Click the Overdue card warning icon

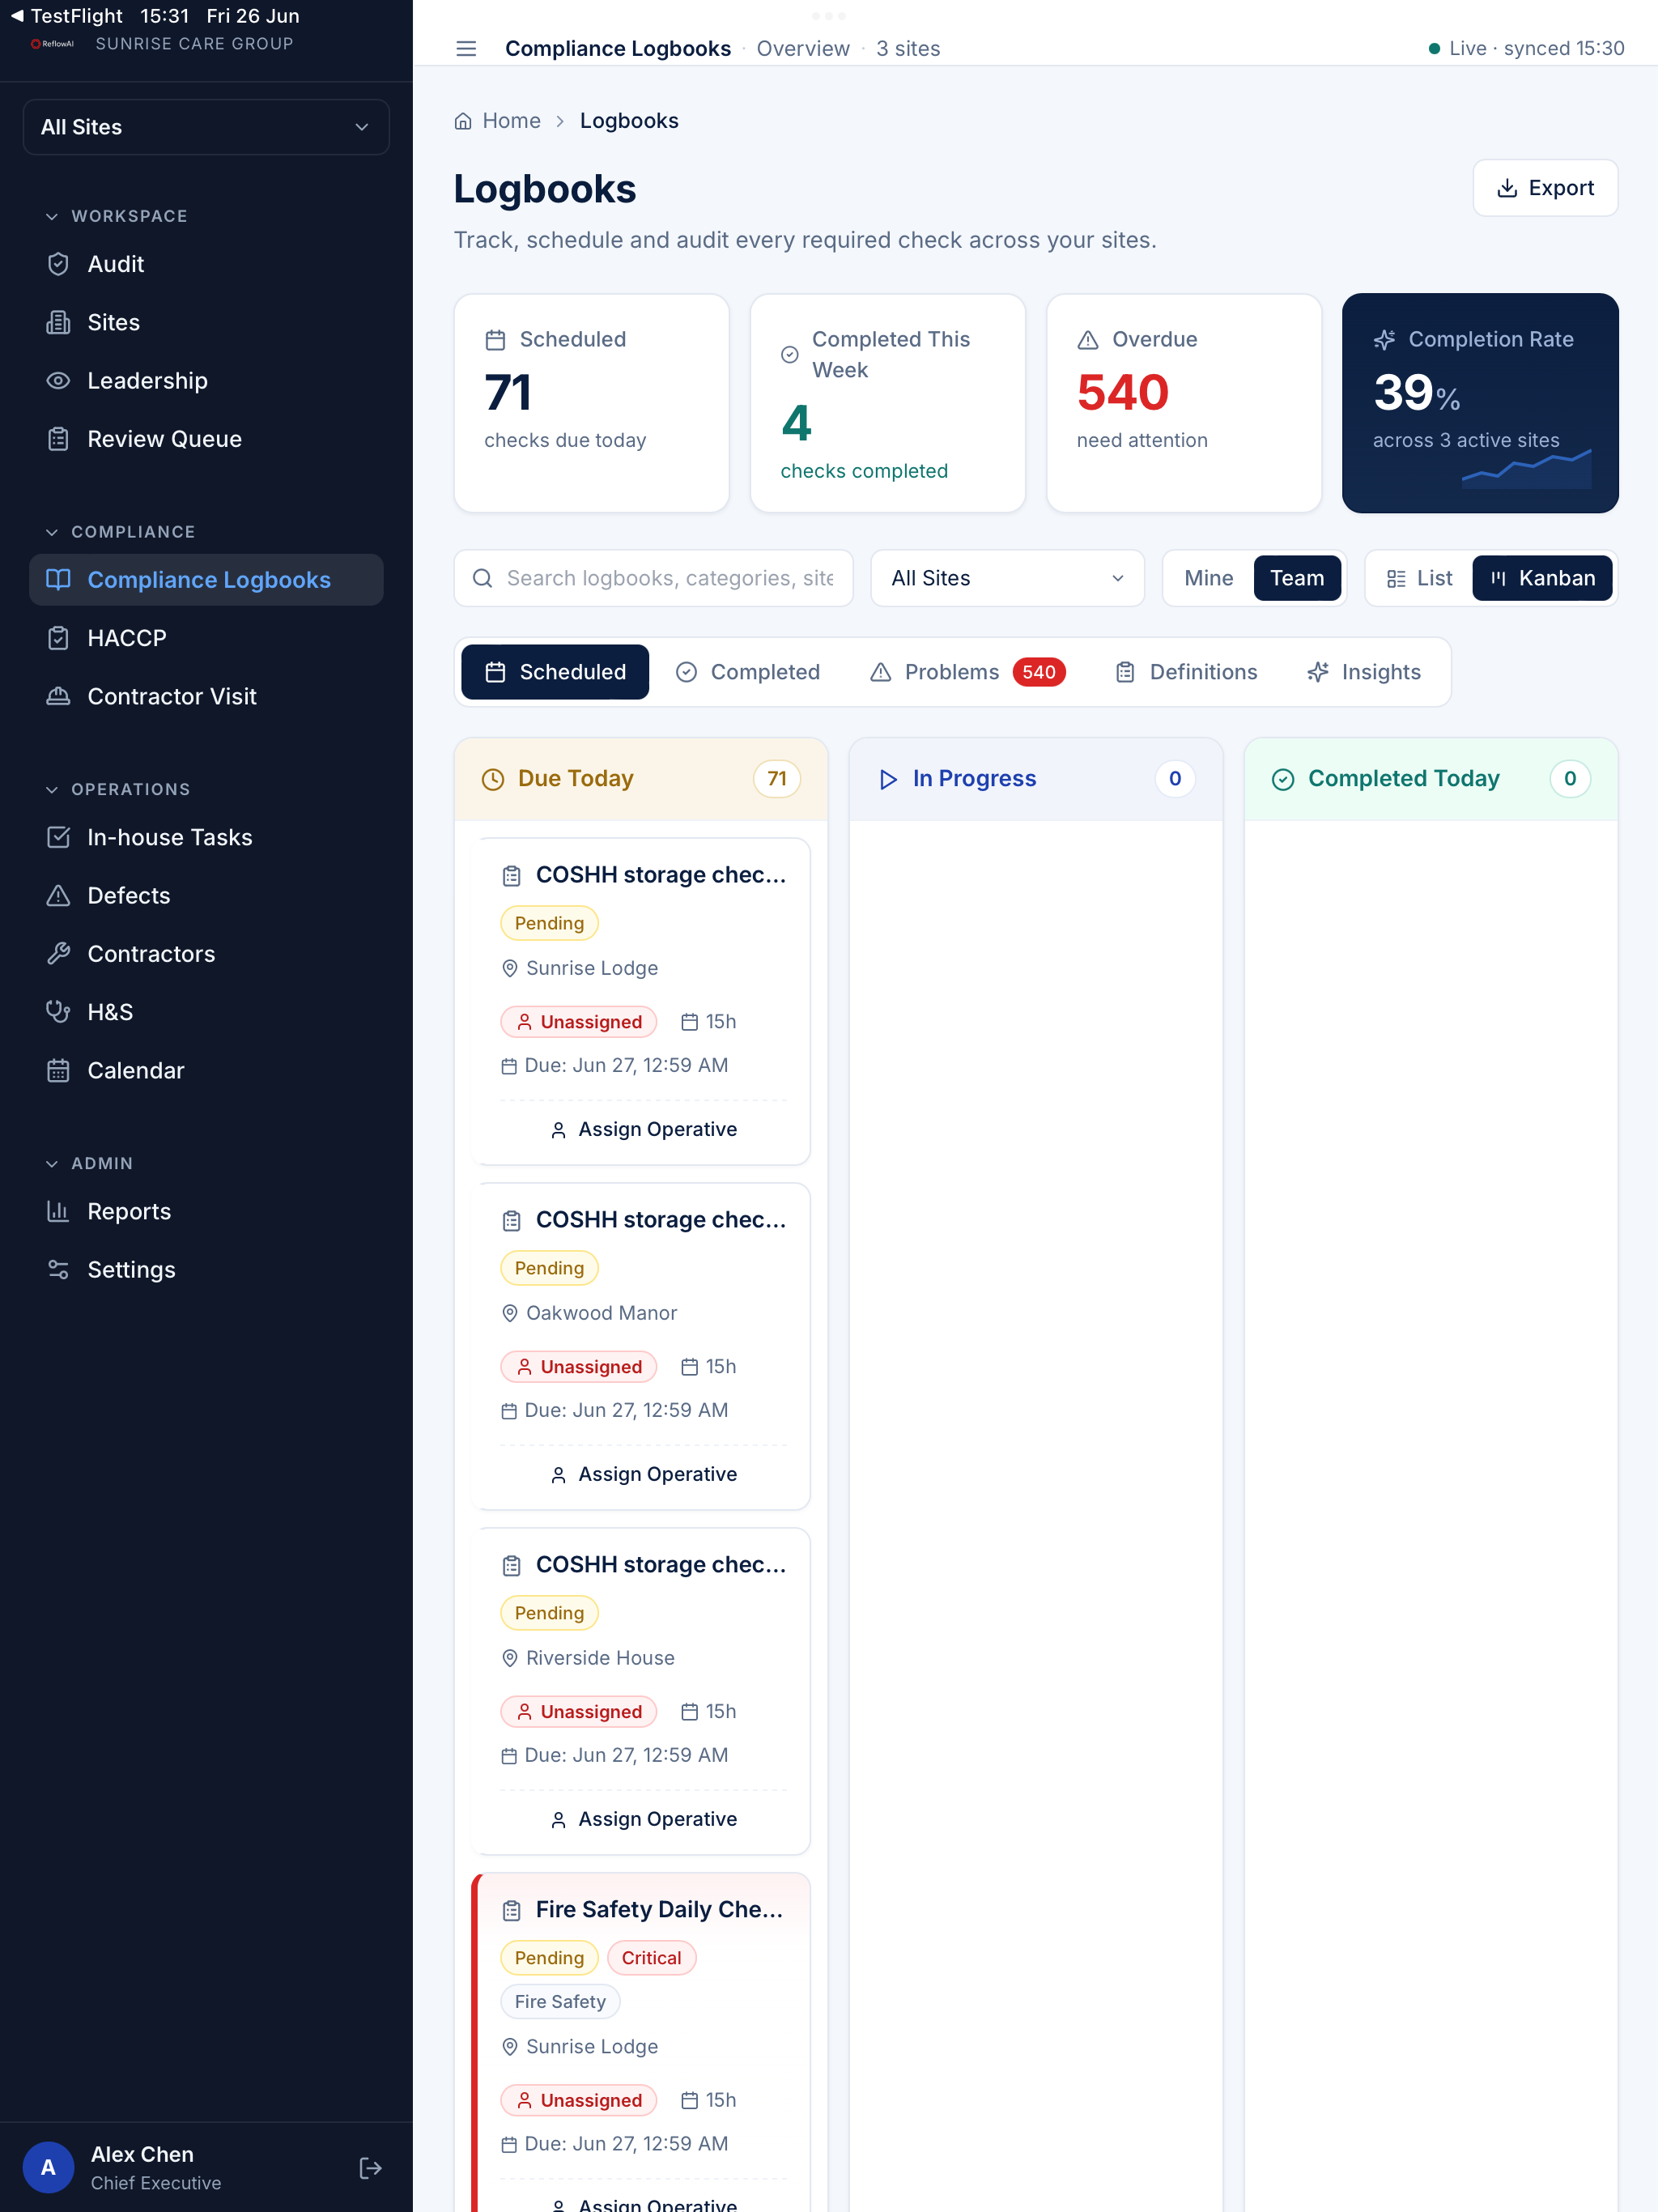point(1088,340)
